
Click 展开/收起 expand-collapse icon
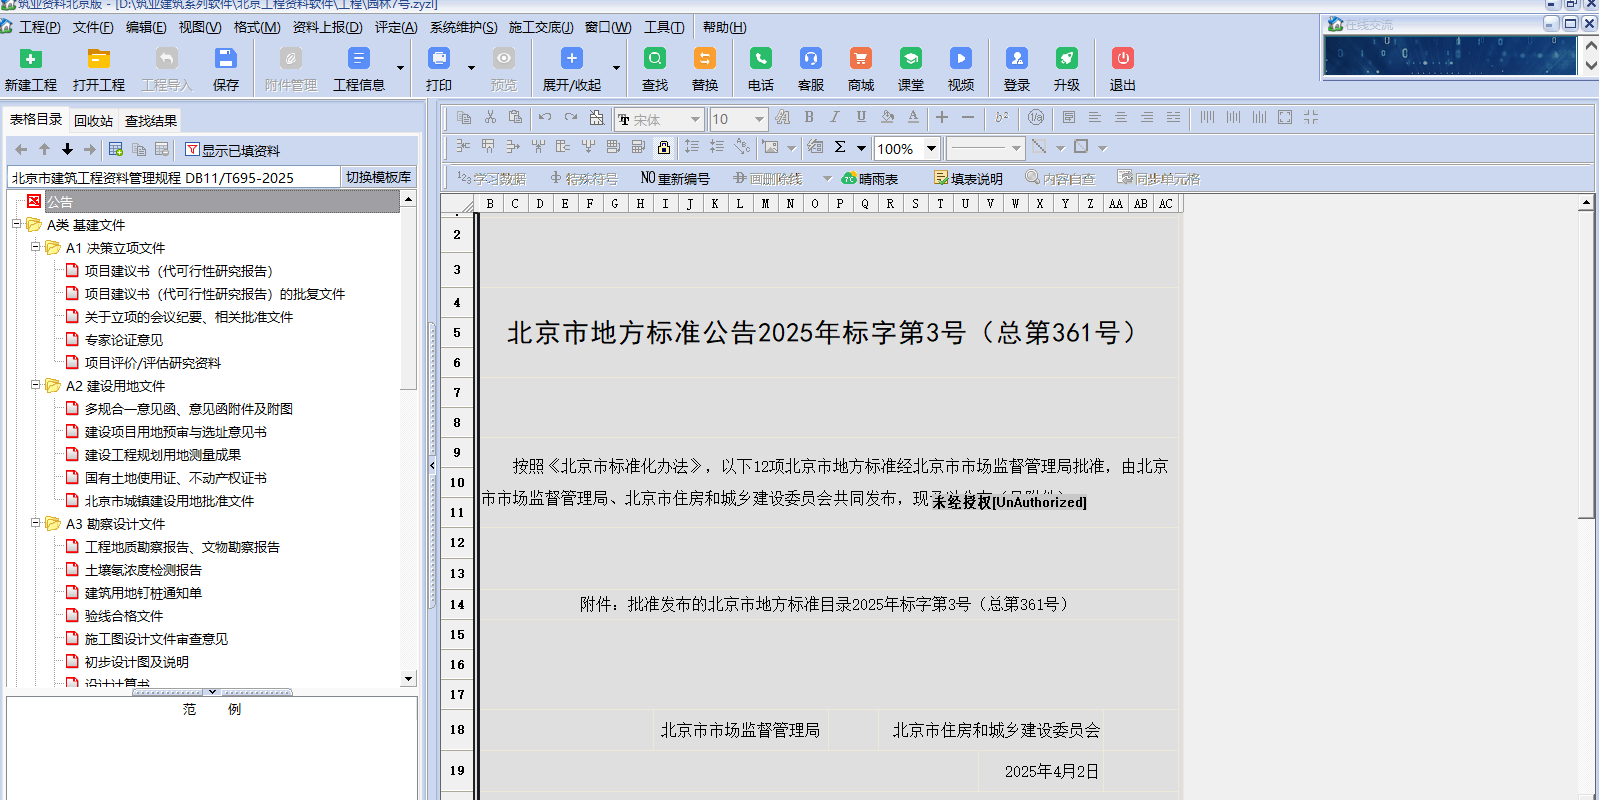click(571, 59)
